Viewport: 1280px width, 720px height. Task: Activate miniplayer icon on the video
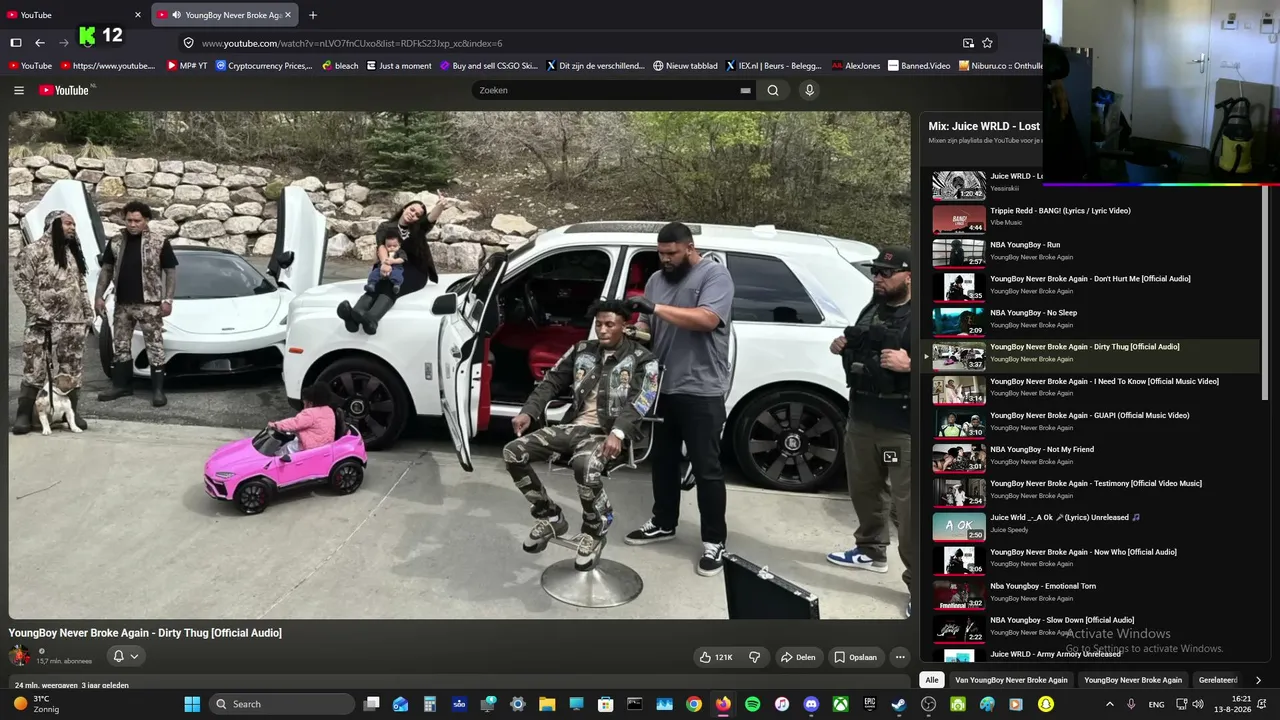890,457
